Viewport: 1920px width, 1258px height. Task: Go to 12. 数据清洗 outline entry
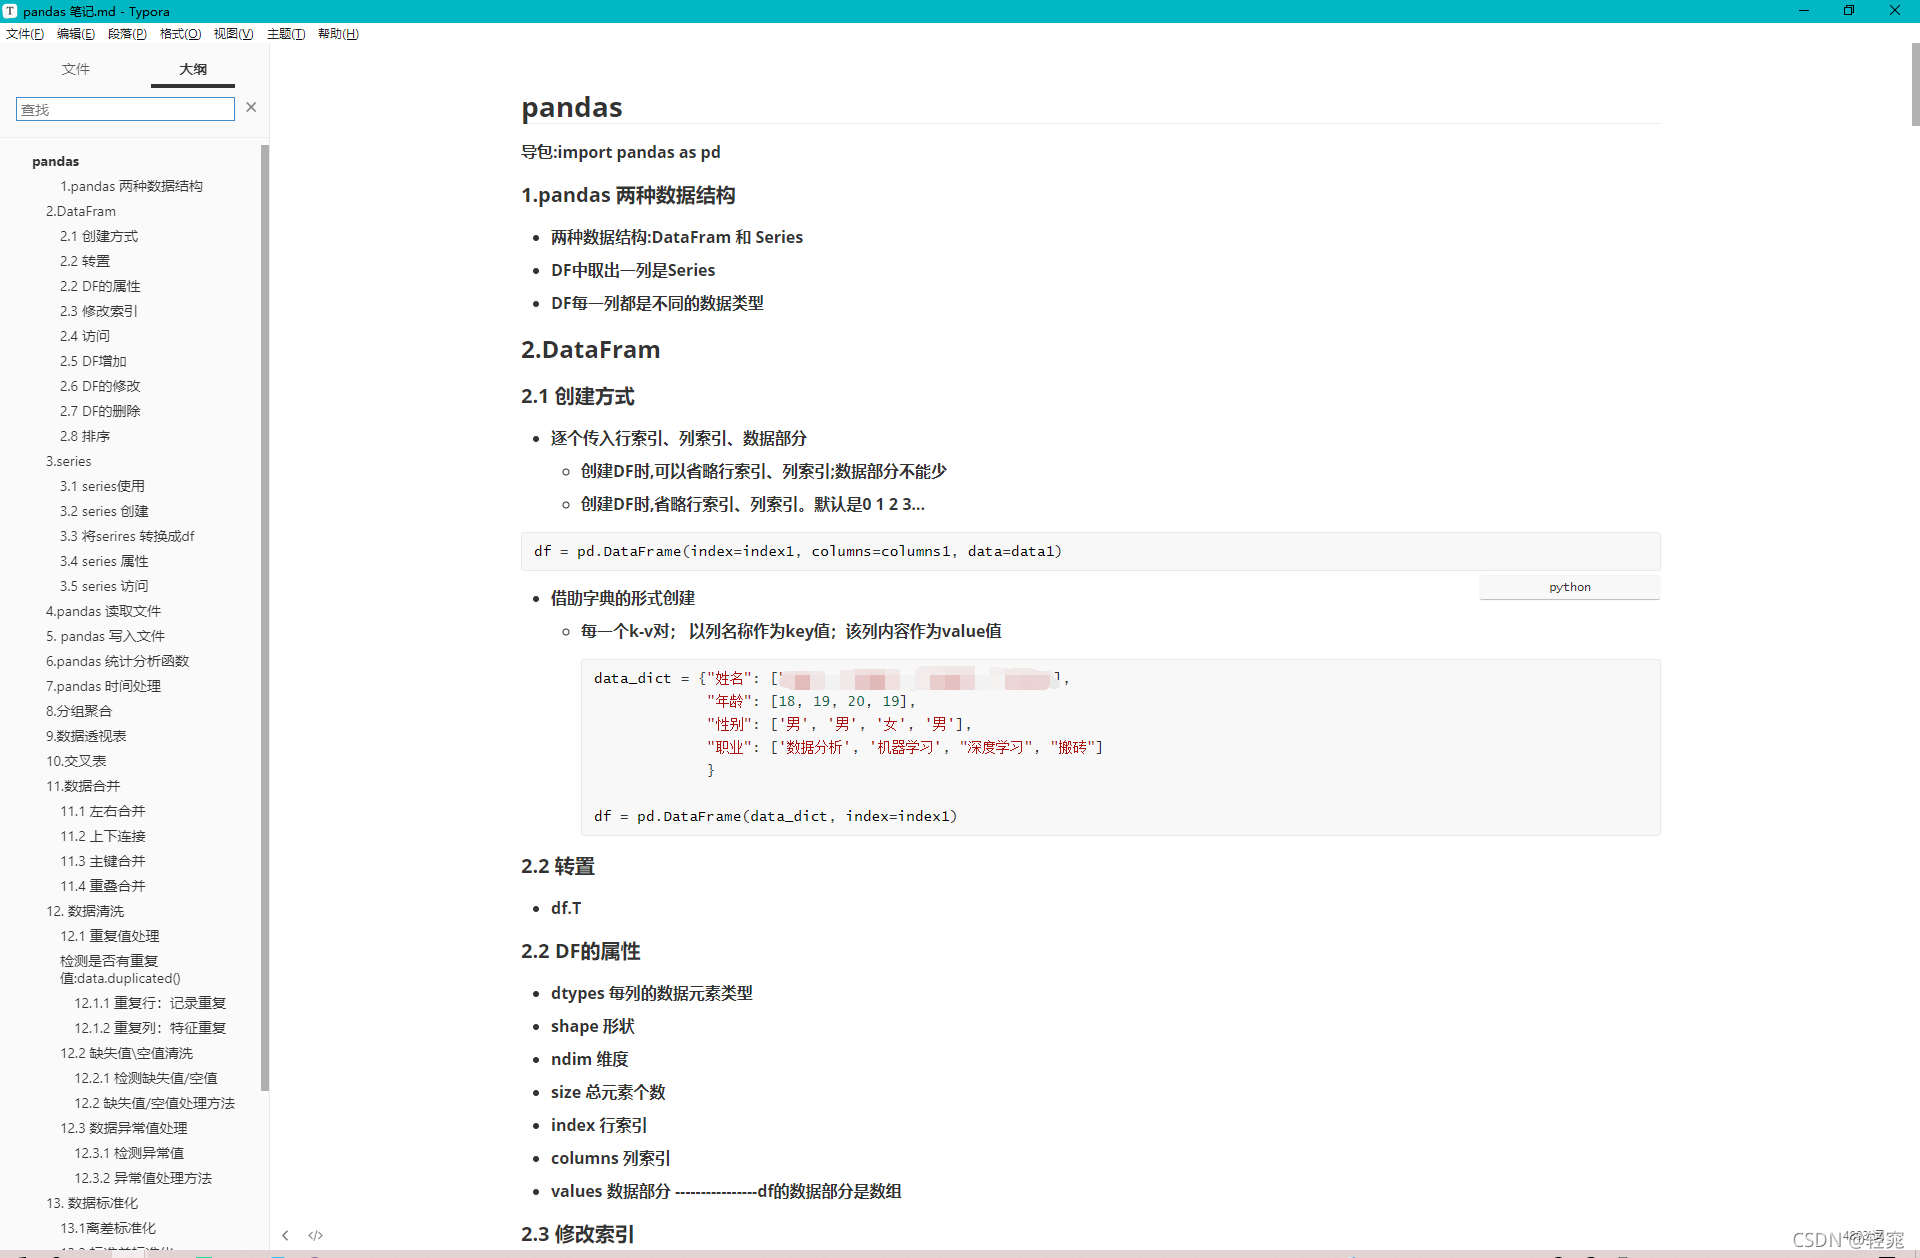point(85,911)
